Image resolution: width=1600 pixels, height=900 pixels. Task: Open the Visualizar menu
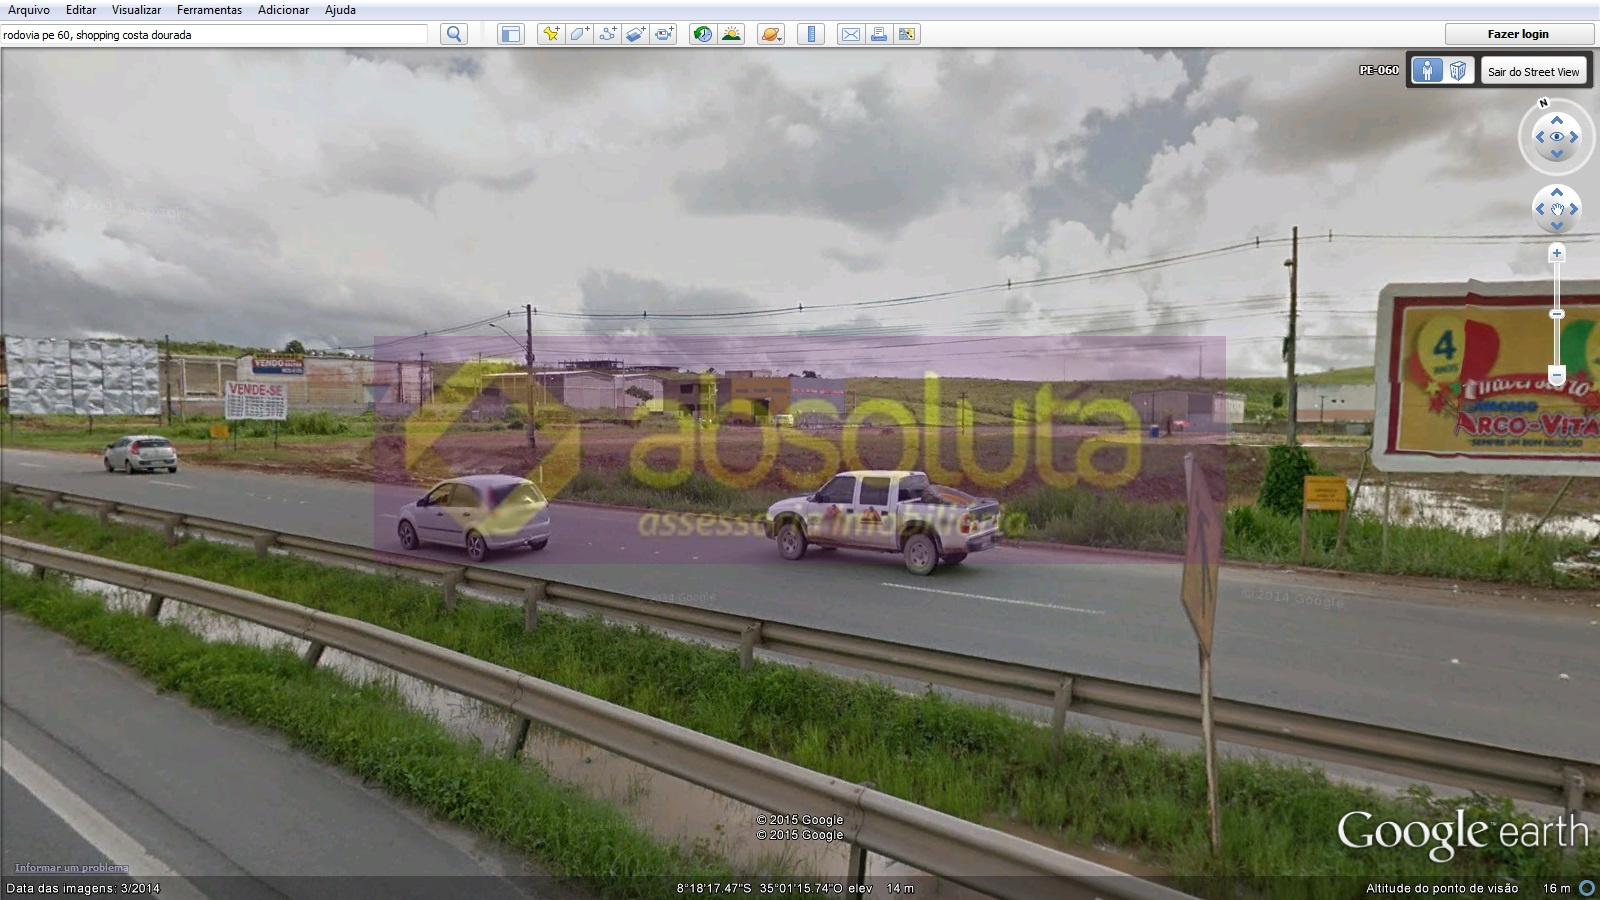[136, 10]
